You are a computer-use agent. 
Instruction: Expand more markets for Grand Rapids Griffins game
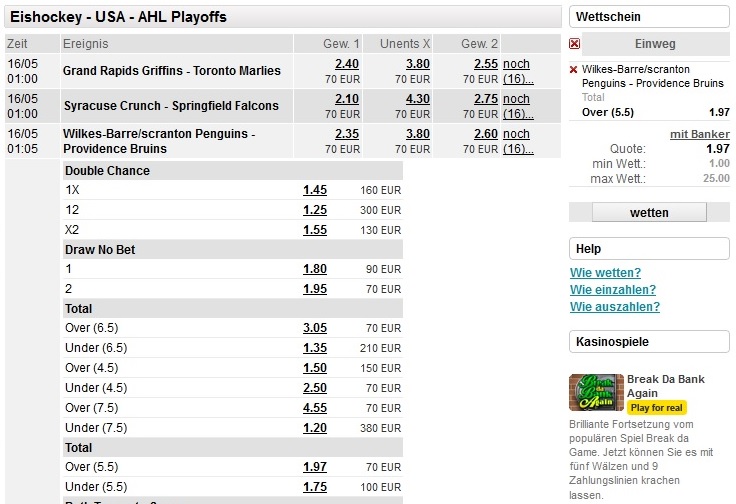pyautogui.click(x=518, y=71)
